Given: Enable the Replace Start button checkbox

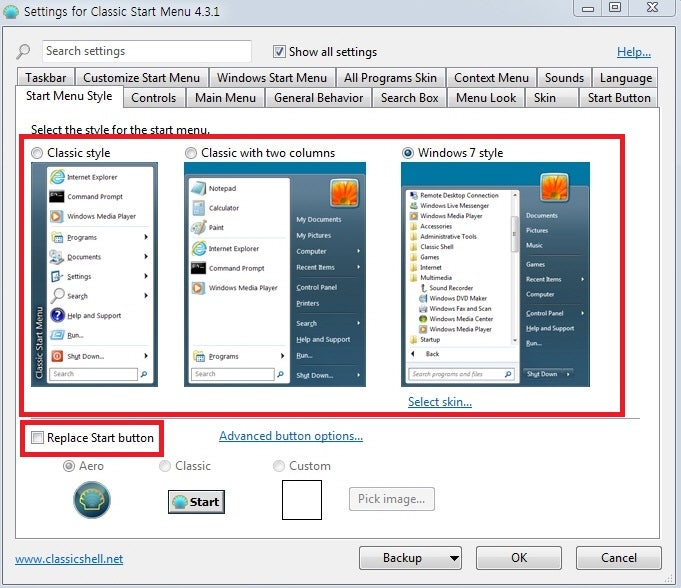Looking at the screenshot, I should pos(37,437).
